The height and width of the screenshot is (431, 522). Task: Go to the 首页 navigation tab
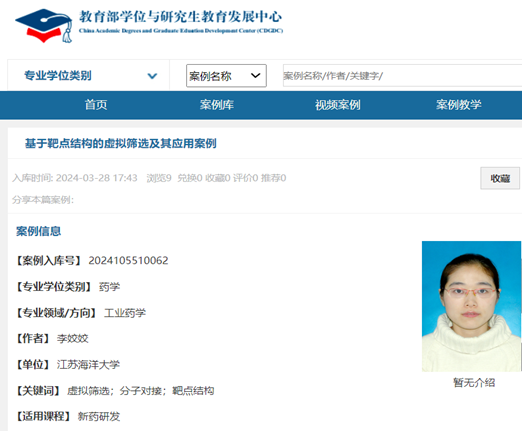point(96,105)
